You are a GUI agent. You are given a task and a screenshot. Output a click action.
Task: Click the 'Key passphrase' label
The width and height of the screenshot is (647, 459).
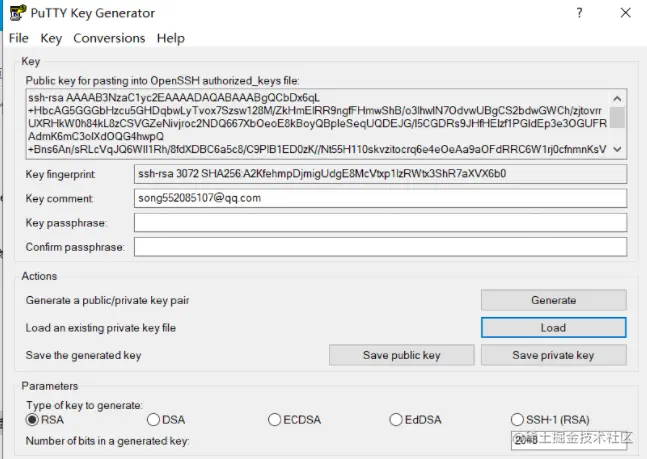pyautogui.click(x=66, y=223)
